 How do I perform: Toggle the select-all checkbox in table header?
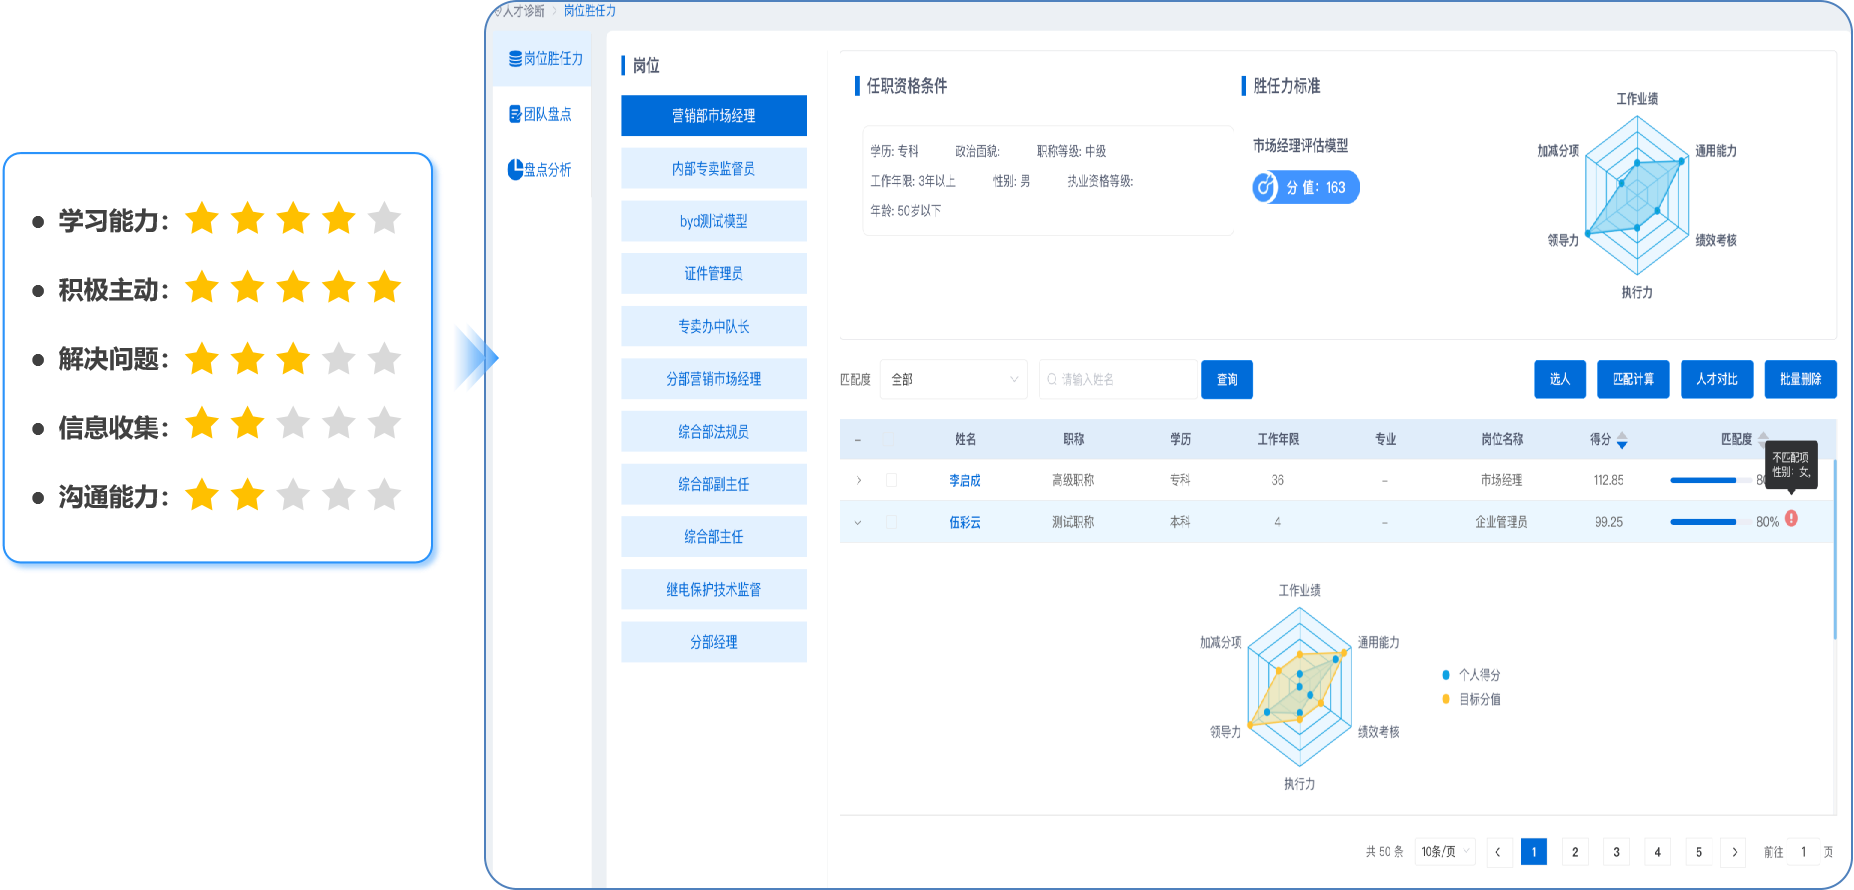click(890, 439)
